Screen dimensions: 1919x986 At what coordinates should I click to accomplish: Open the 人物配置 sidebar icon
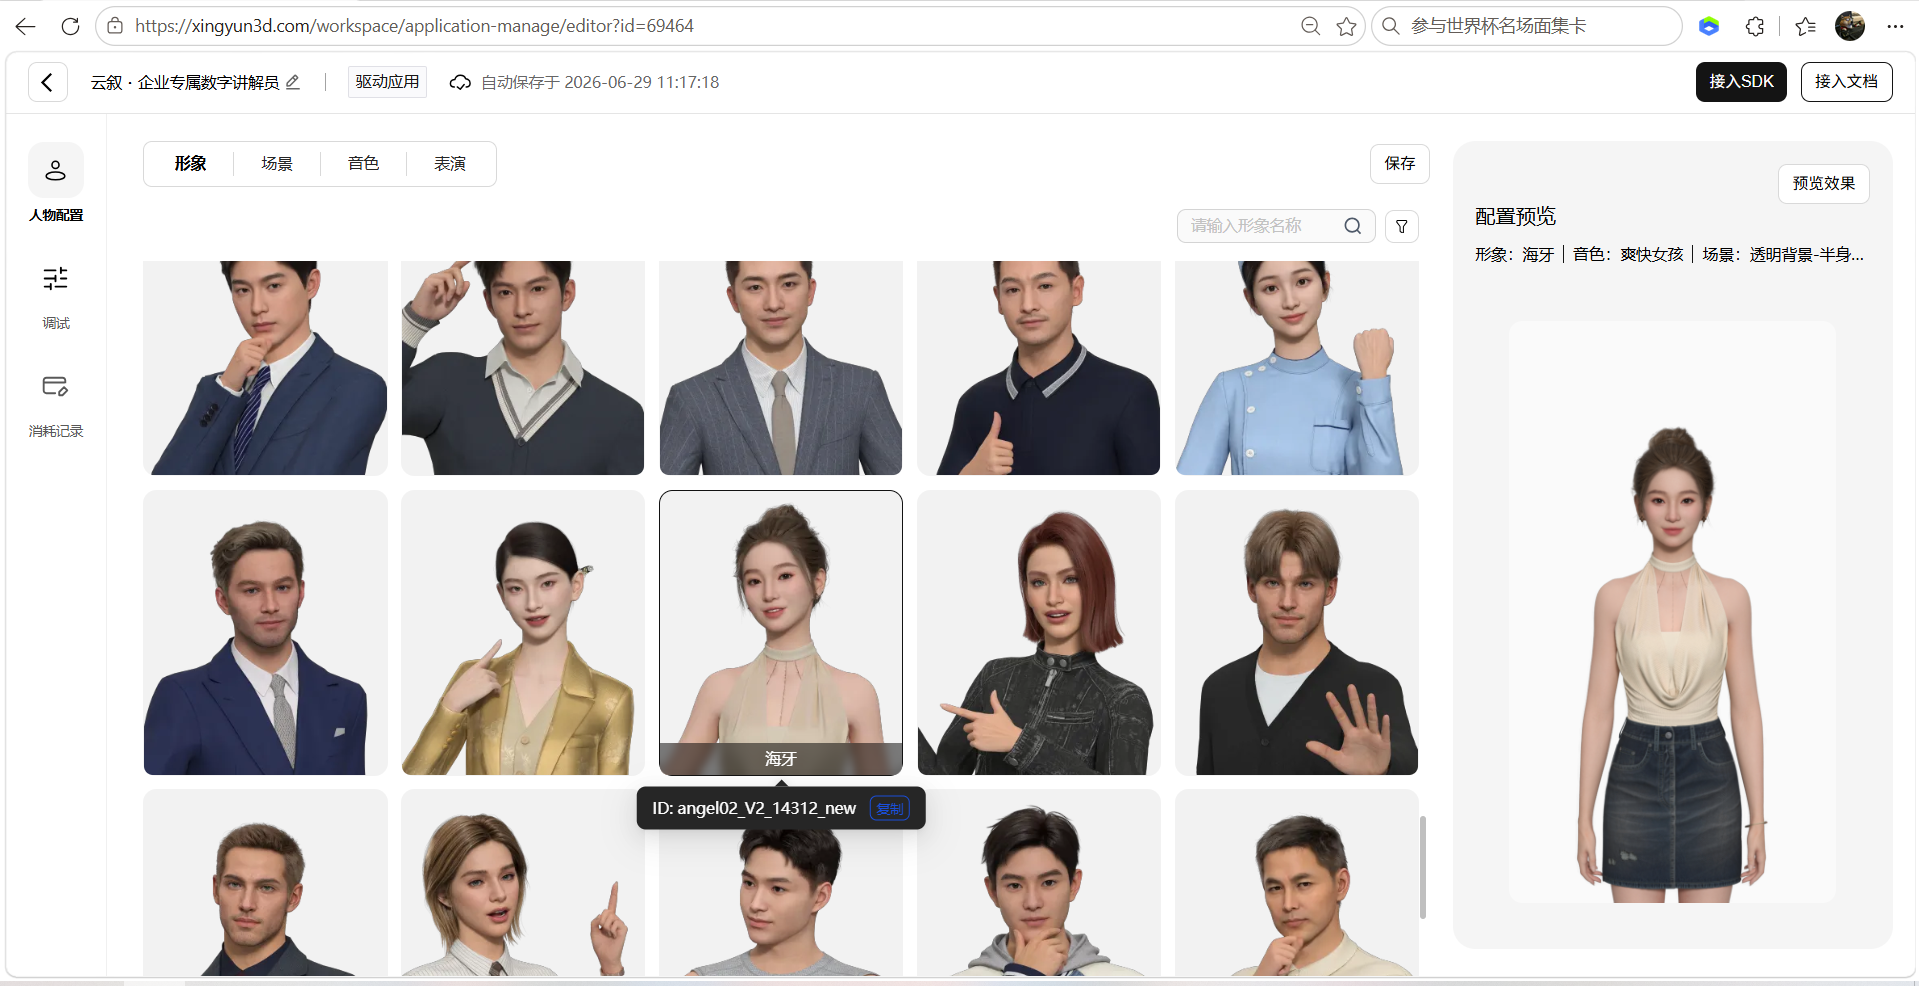56,170
